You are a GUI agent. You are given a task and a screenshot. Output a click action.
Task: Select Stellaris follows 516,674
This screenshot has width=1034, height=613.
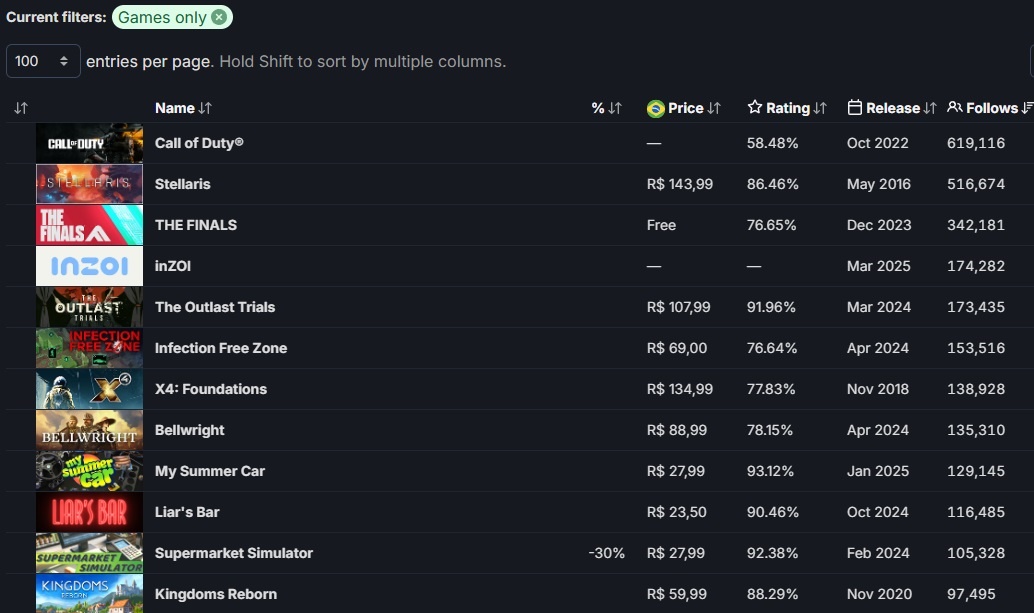pos(976,184)
